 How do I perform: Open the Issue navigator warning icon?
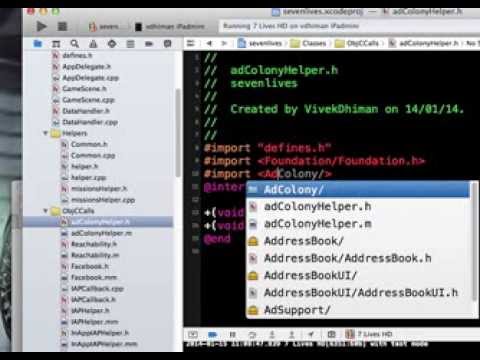pyautogui.click(x=93, y=43)
